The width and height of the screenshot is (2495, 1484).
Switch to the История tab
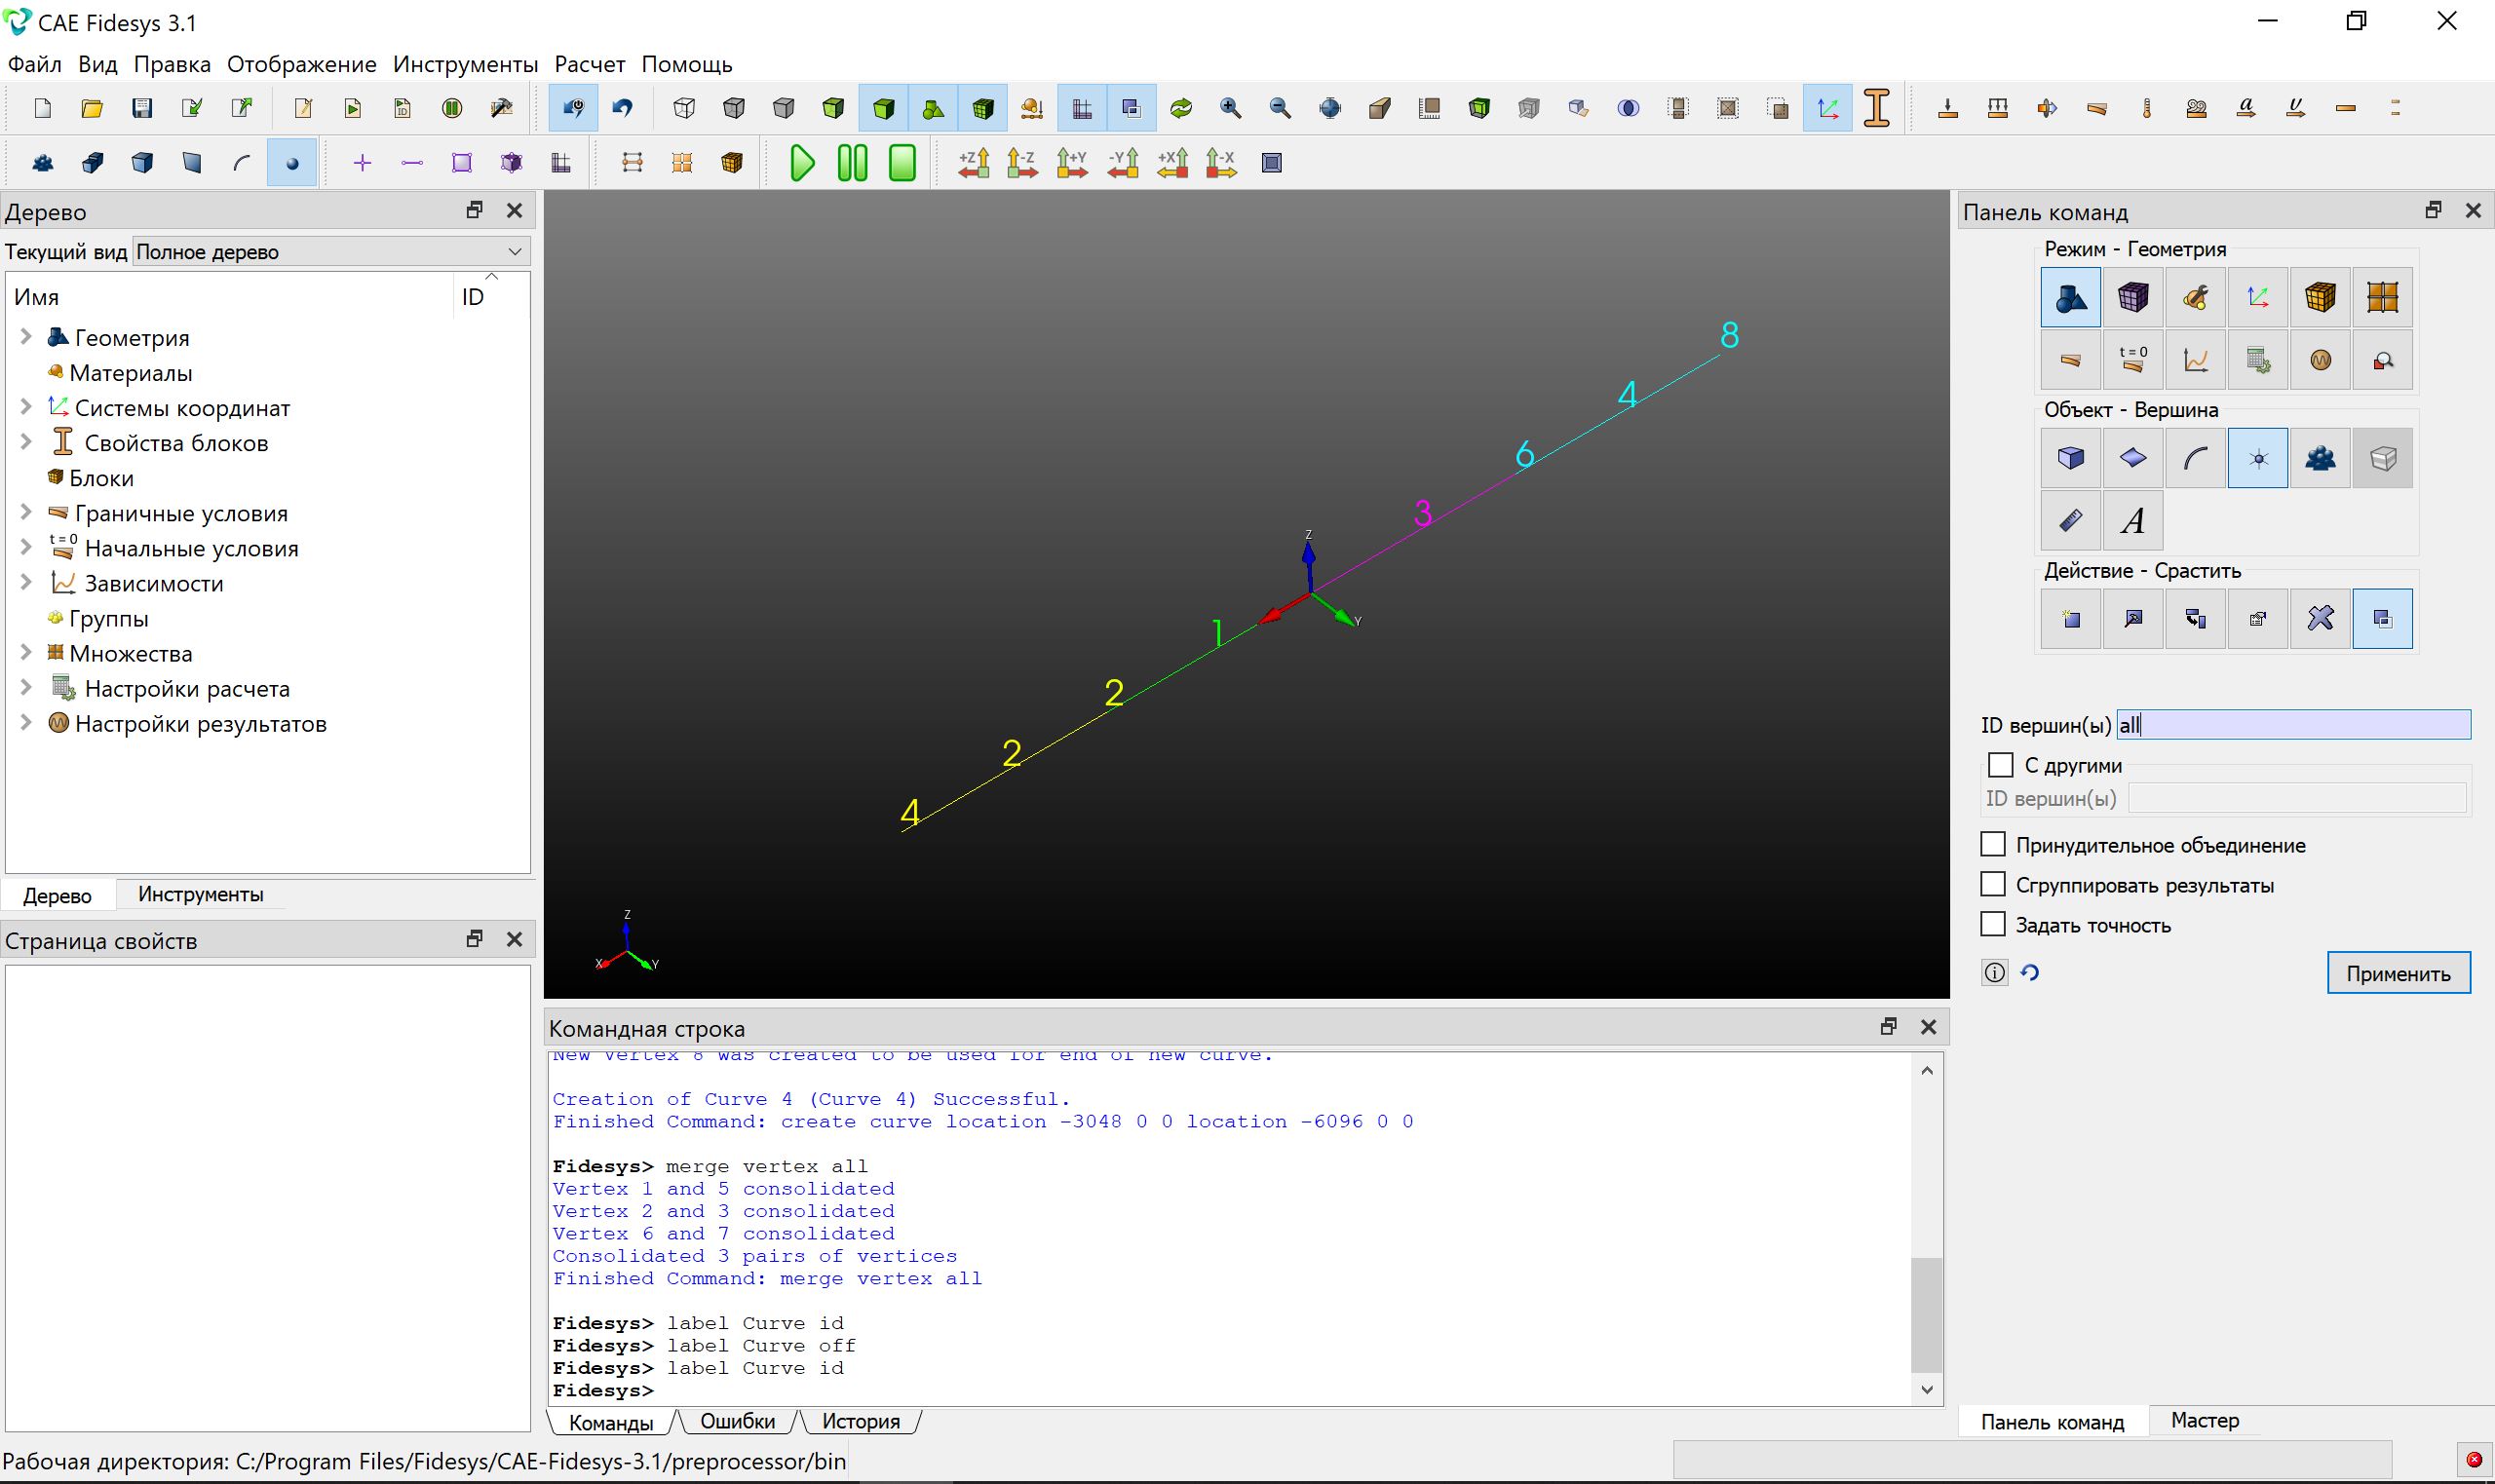pos(860,1421)
